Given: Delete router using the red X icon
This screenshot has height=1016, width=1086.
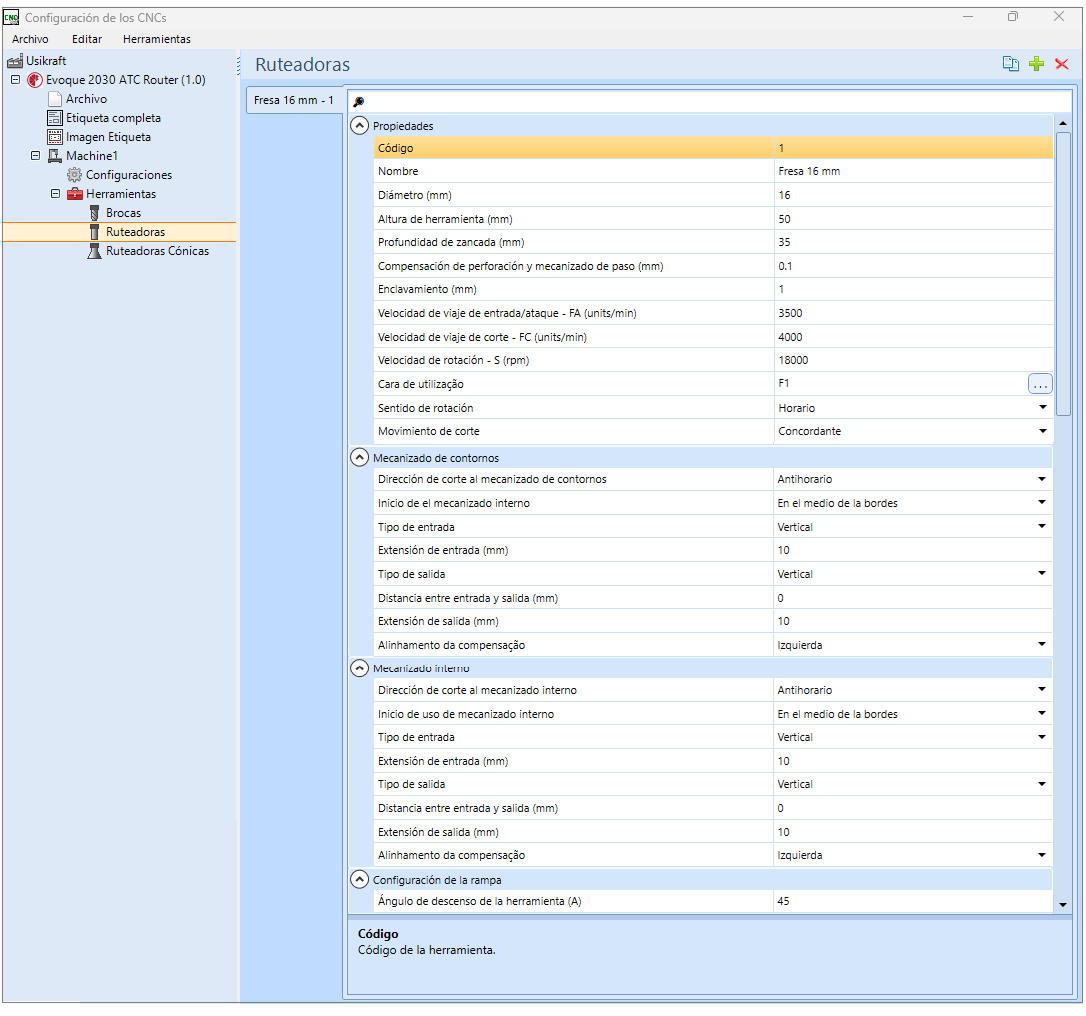Looking at the screenshot, I should pyautogui.click(x=1061, y=64).
